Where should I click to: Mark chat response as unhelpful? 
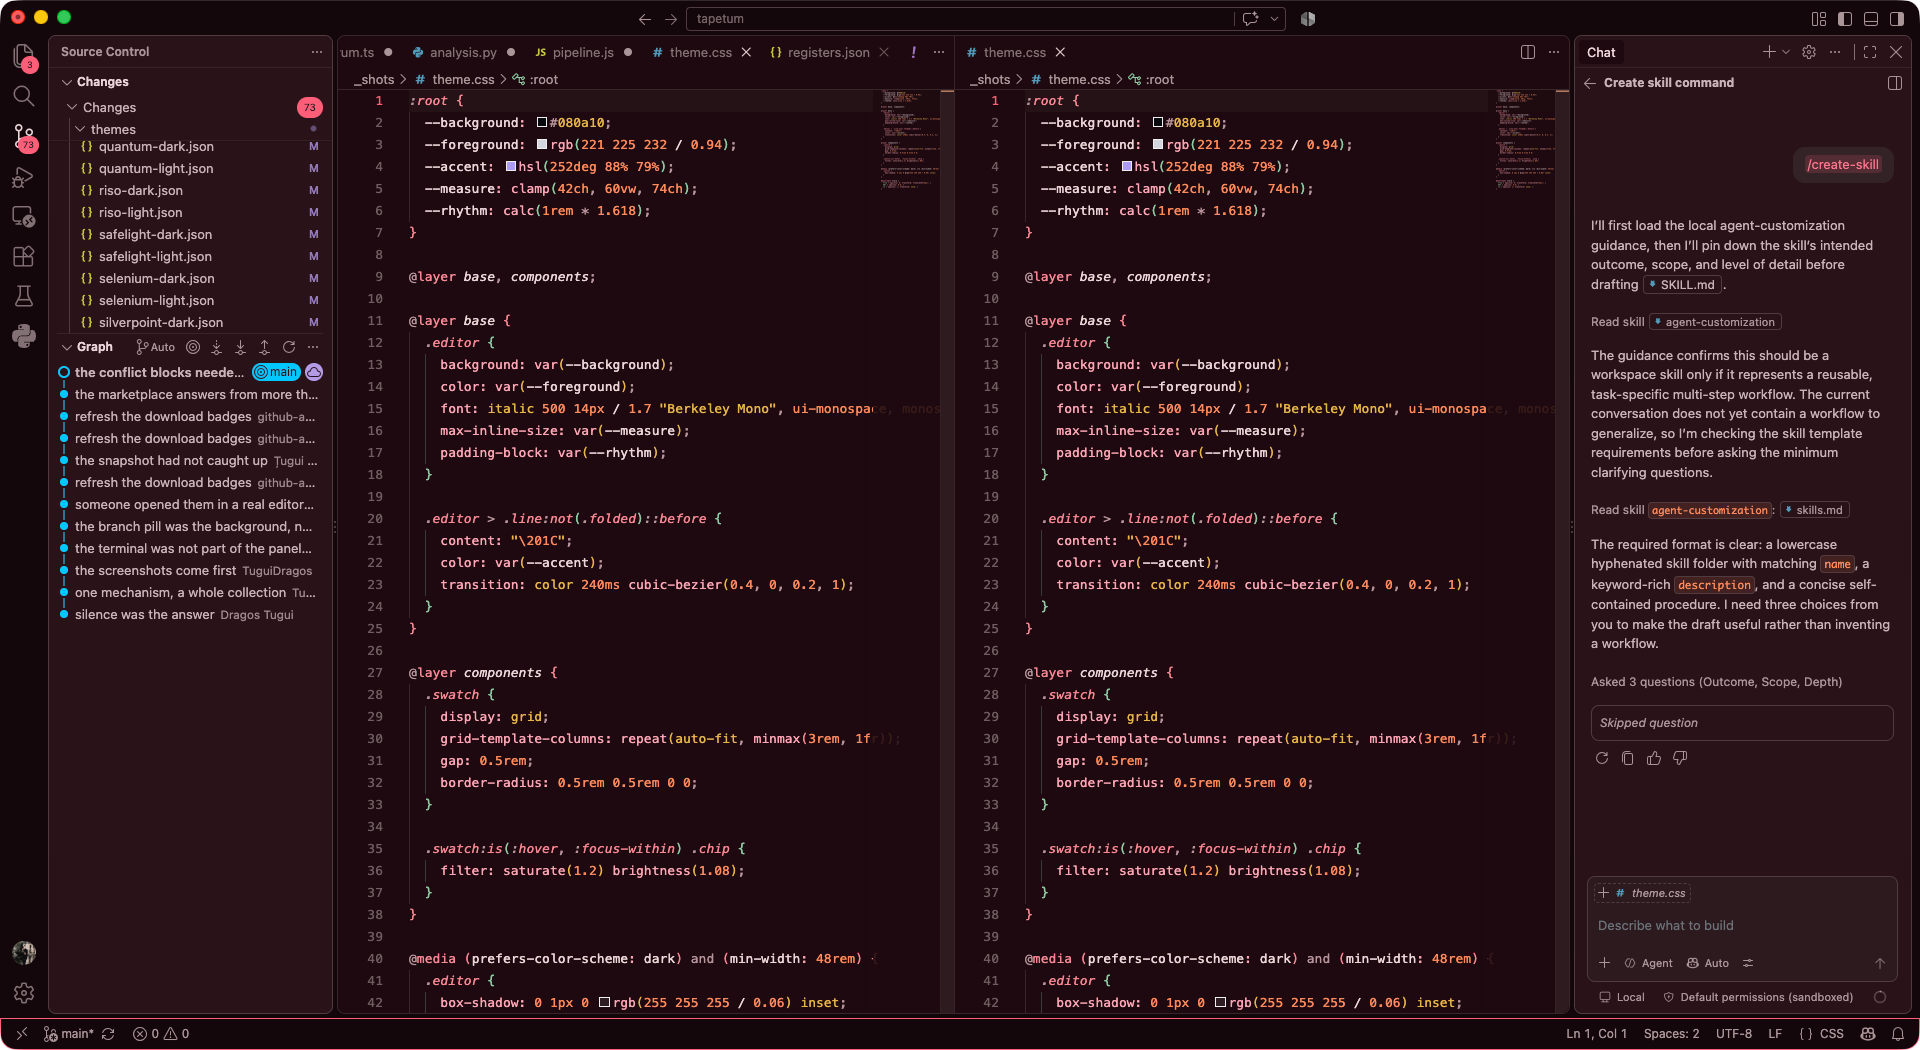(1680, 758)
